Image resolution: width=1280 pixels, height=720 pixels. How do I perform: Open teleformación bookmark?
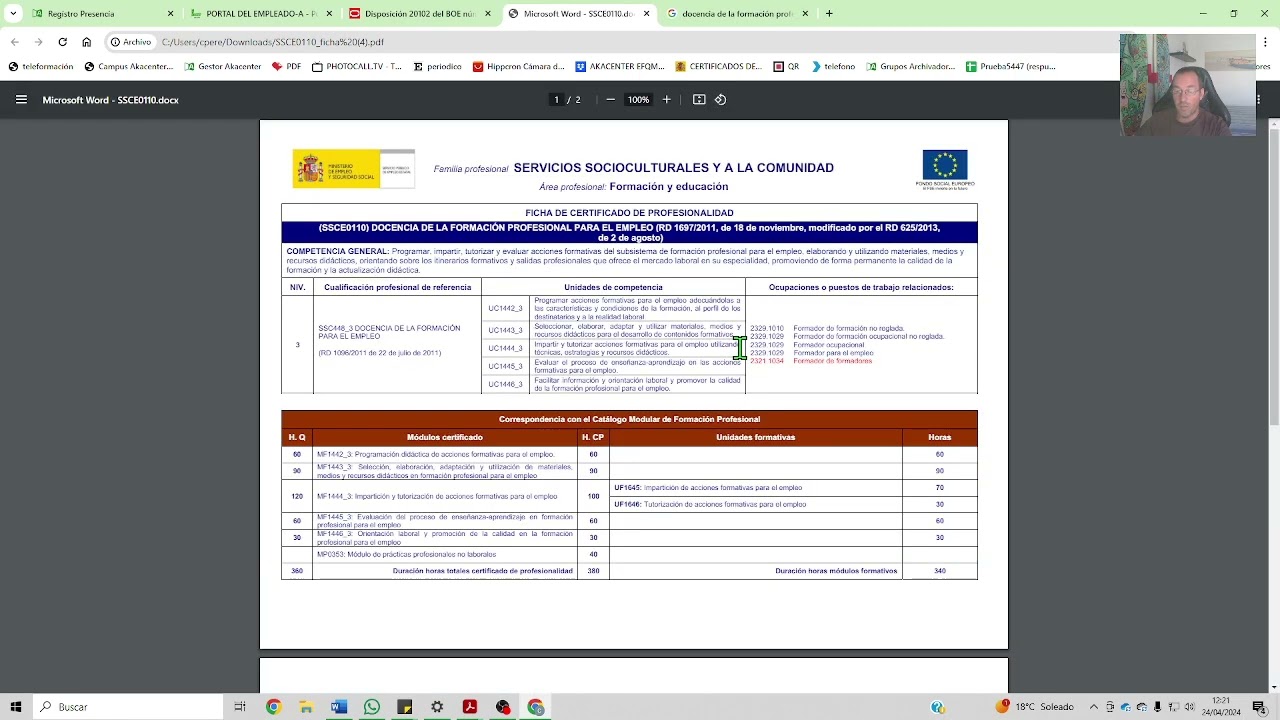click(41, 67)
